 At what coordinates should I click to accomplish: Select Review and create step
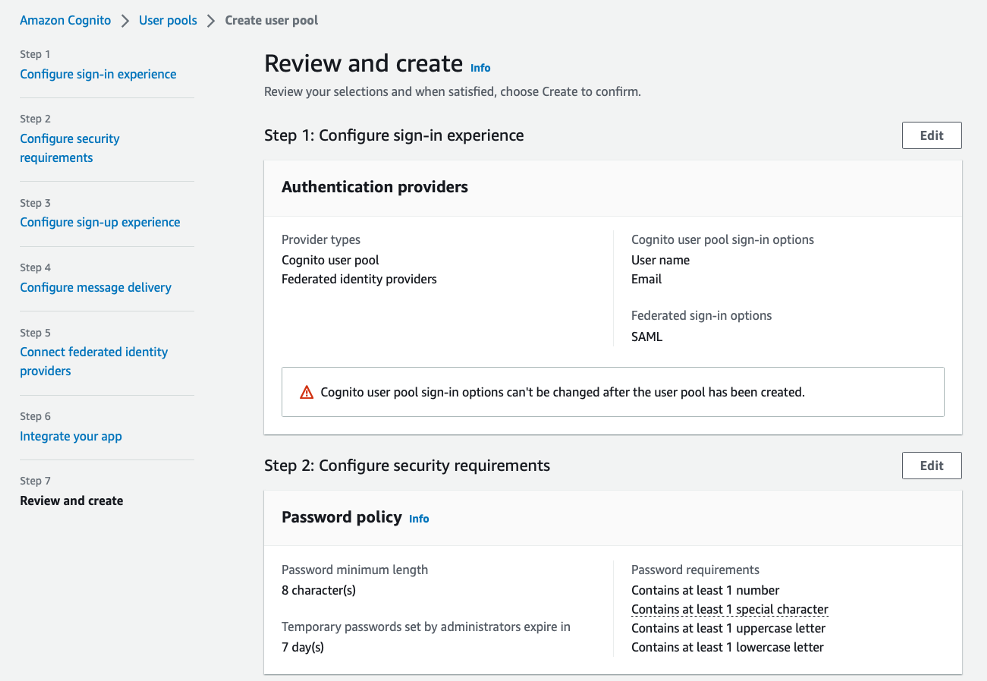pos(72,501)
